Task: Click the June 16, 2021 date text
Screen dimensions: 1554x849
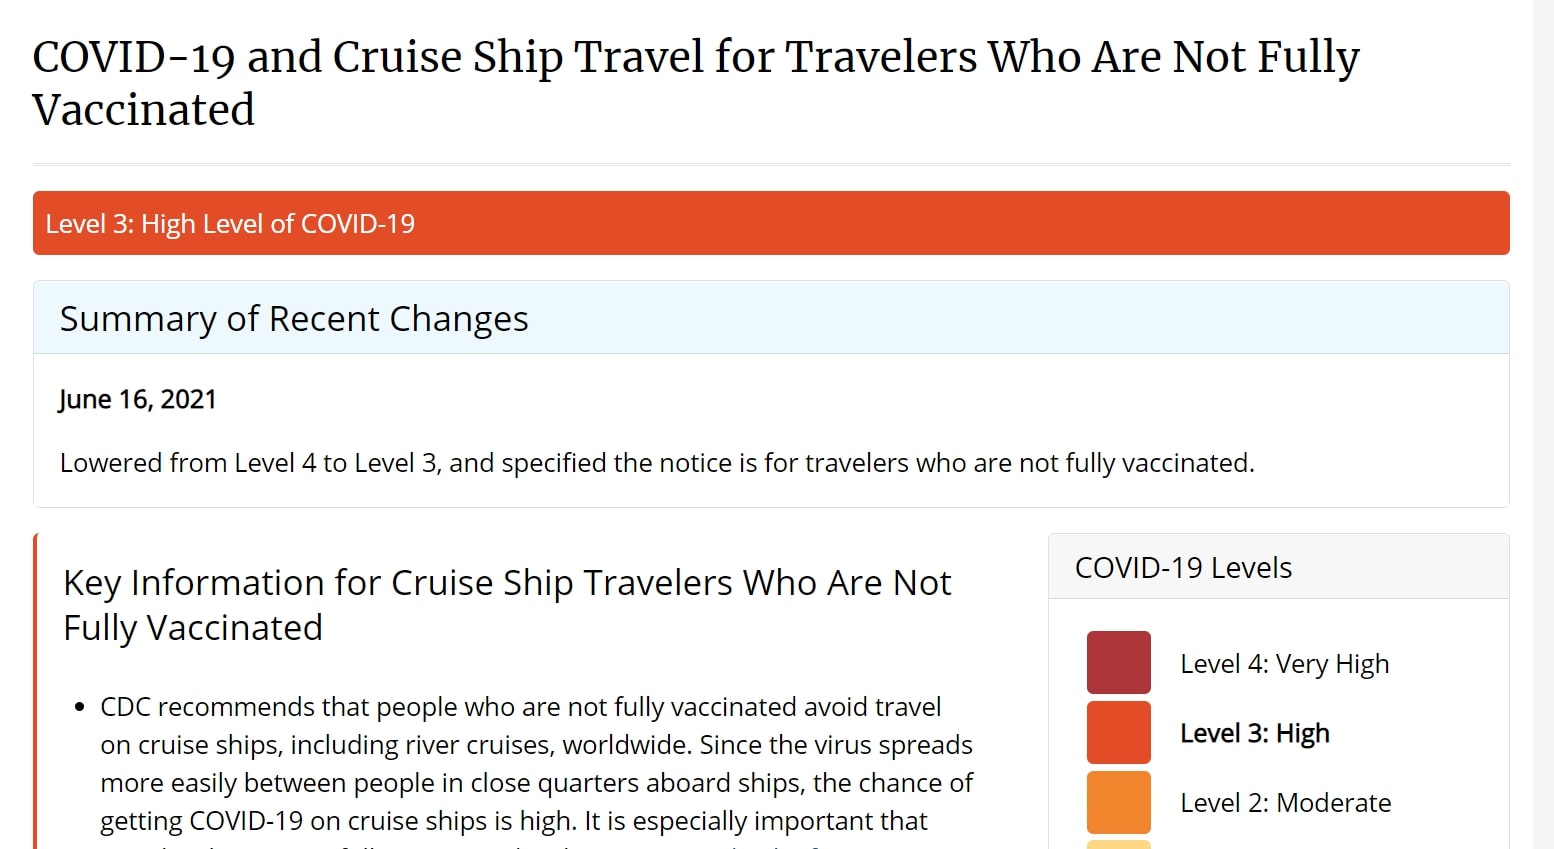Action: [138, 400]
